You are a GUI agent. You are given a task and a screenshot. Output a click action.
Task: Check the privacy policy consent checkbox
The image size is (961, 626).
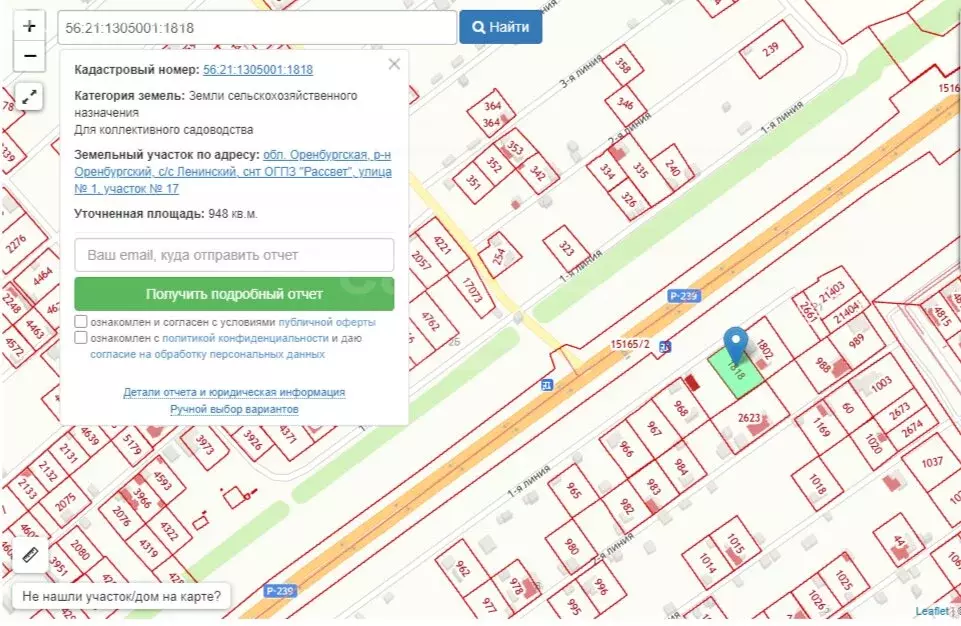point(81,338)
